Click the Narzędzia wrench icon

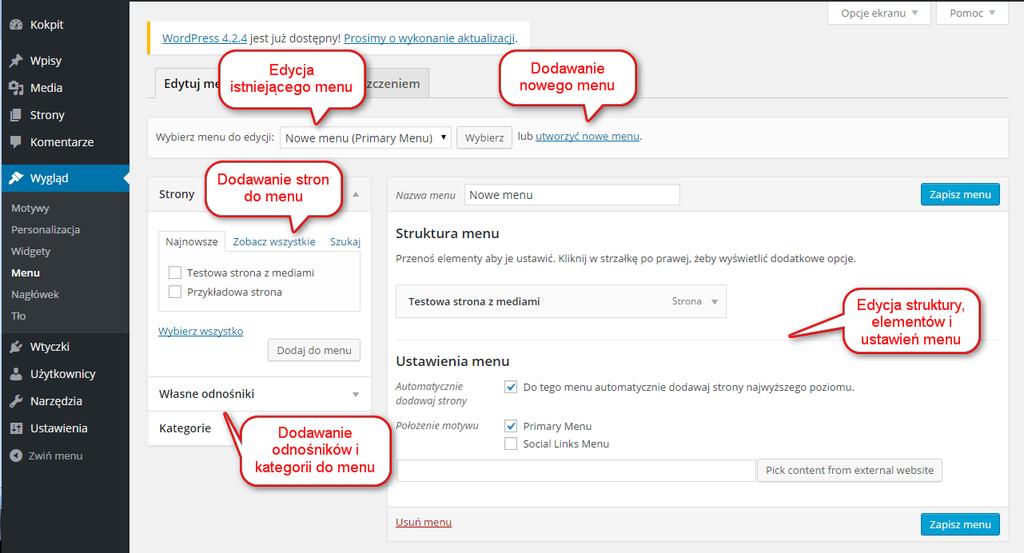pyautogui.click(x=16, y=402)
